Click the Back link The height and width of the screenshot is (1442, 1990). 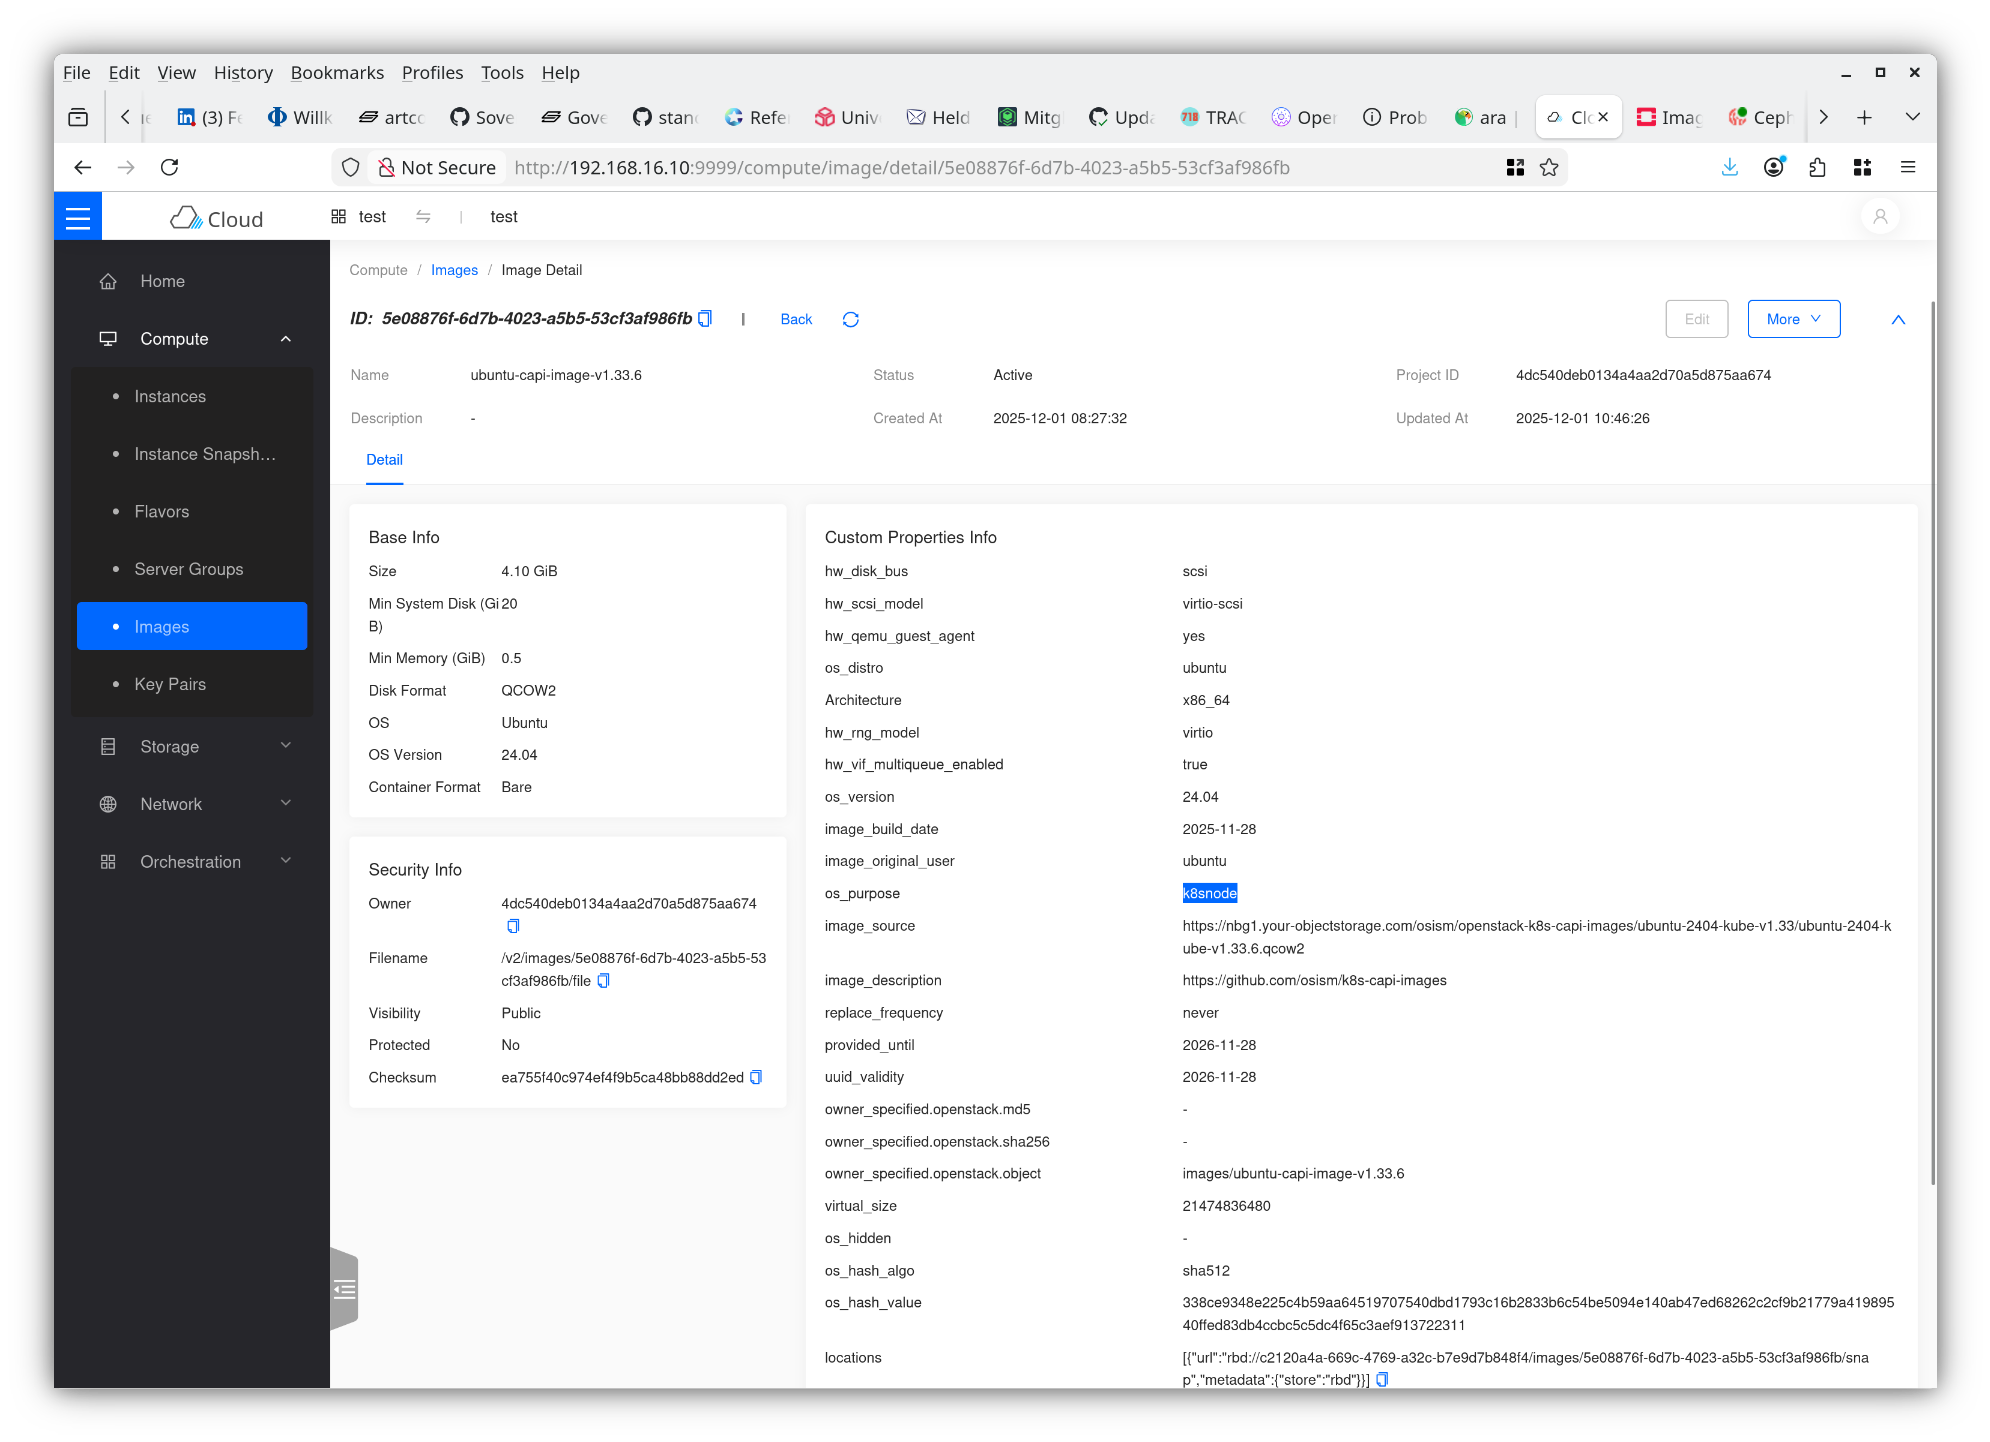(x=796, y=319)
